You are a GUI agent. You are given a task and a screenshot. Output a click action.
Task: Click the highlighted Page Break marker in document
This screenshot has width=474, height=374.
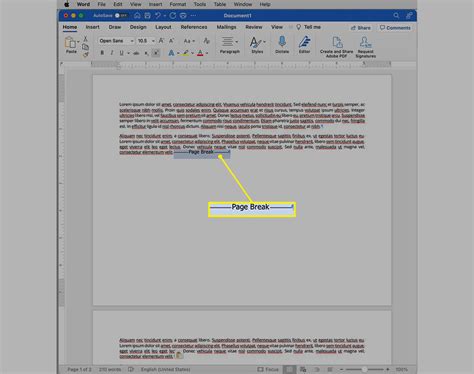[x=202, y=152]
